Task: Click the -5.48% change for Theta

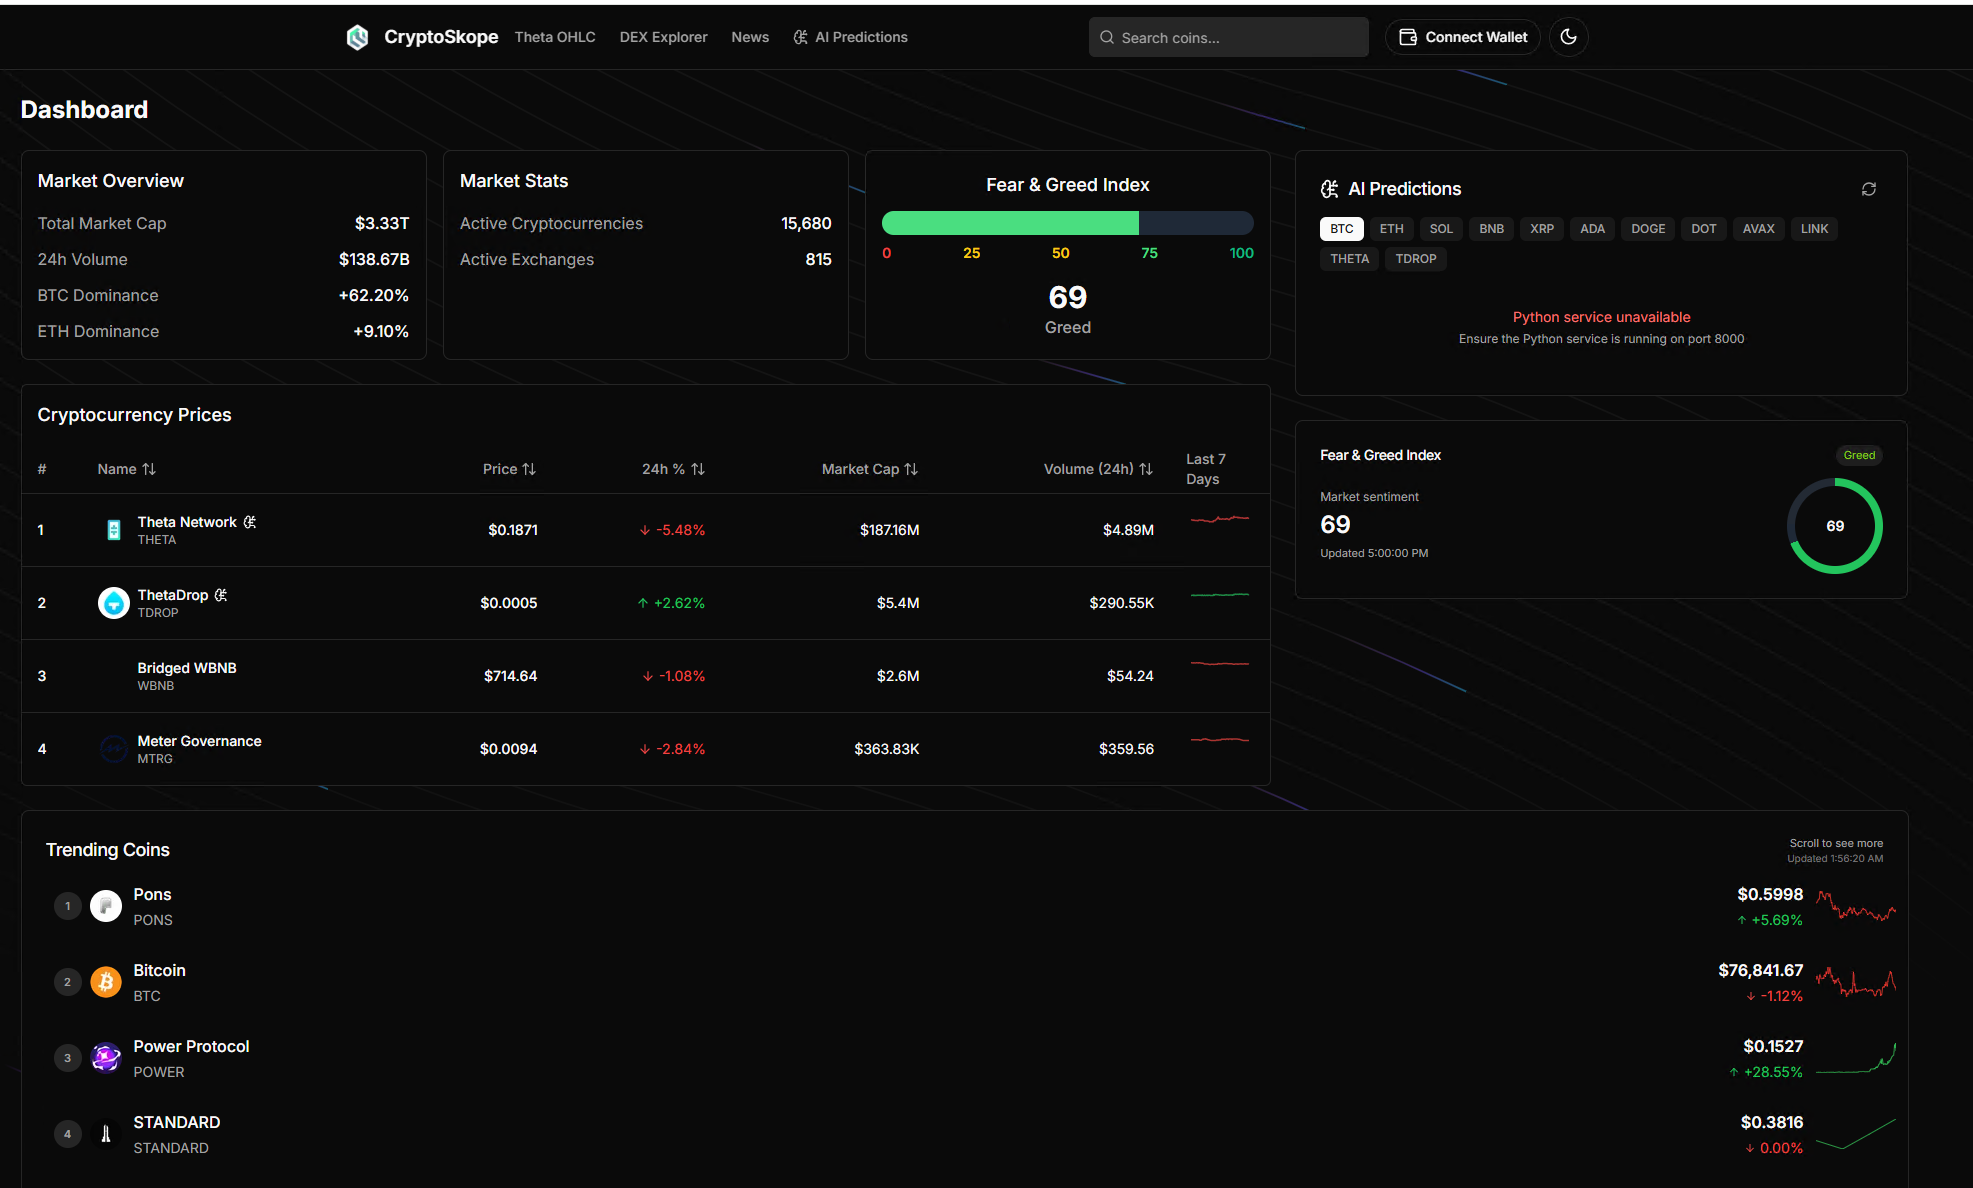Action: coord(672,530)
